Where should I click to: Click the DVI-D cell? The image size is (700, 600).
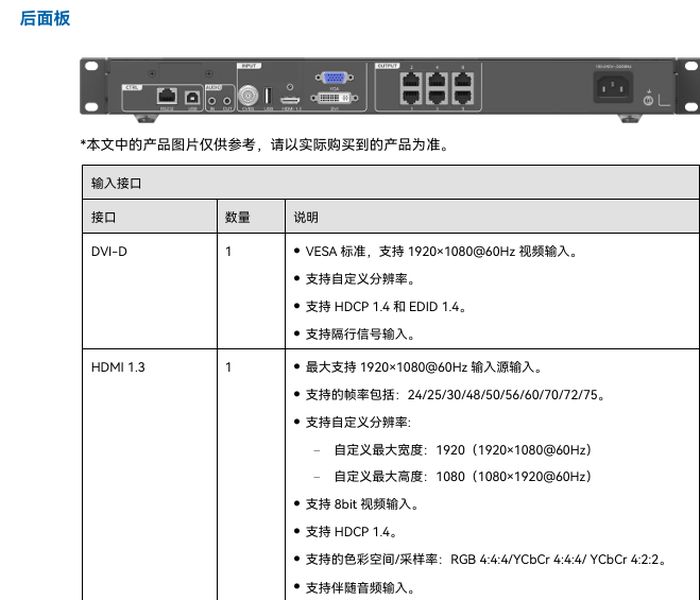[150, 291]
